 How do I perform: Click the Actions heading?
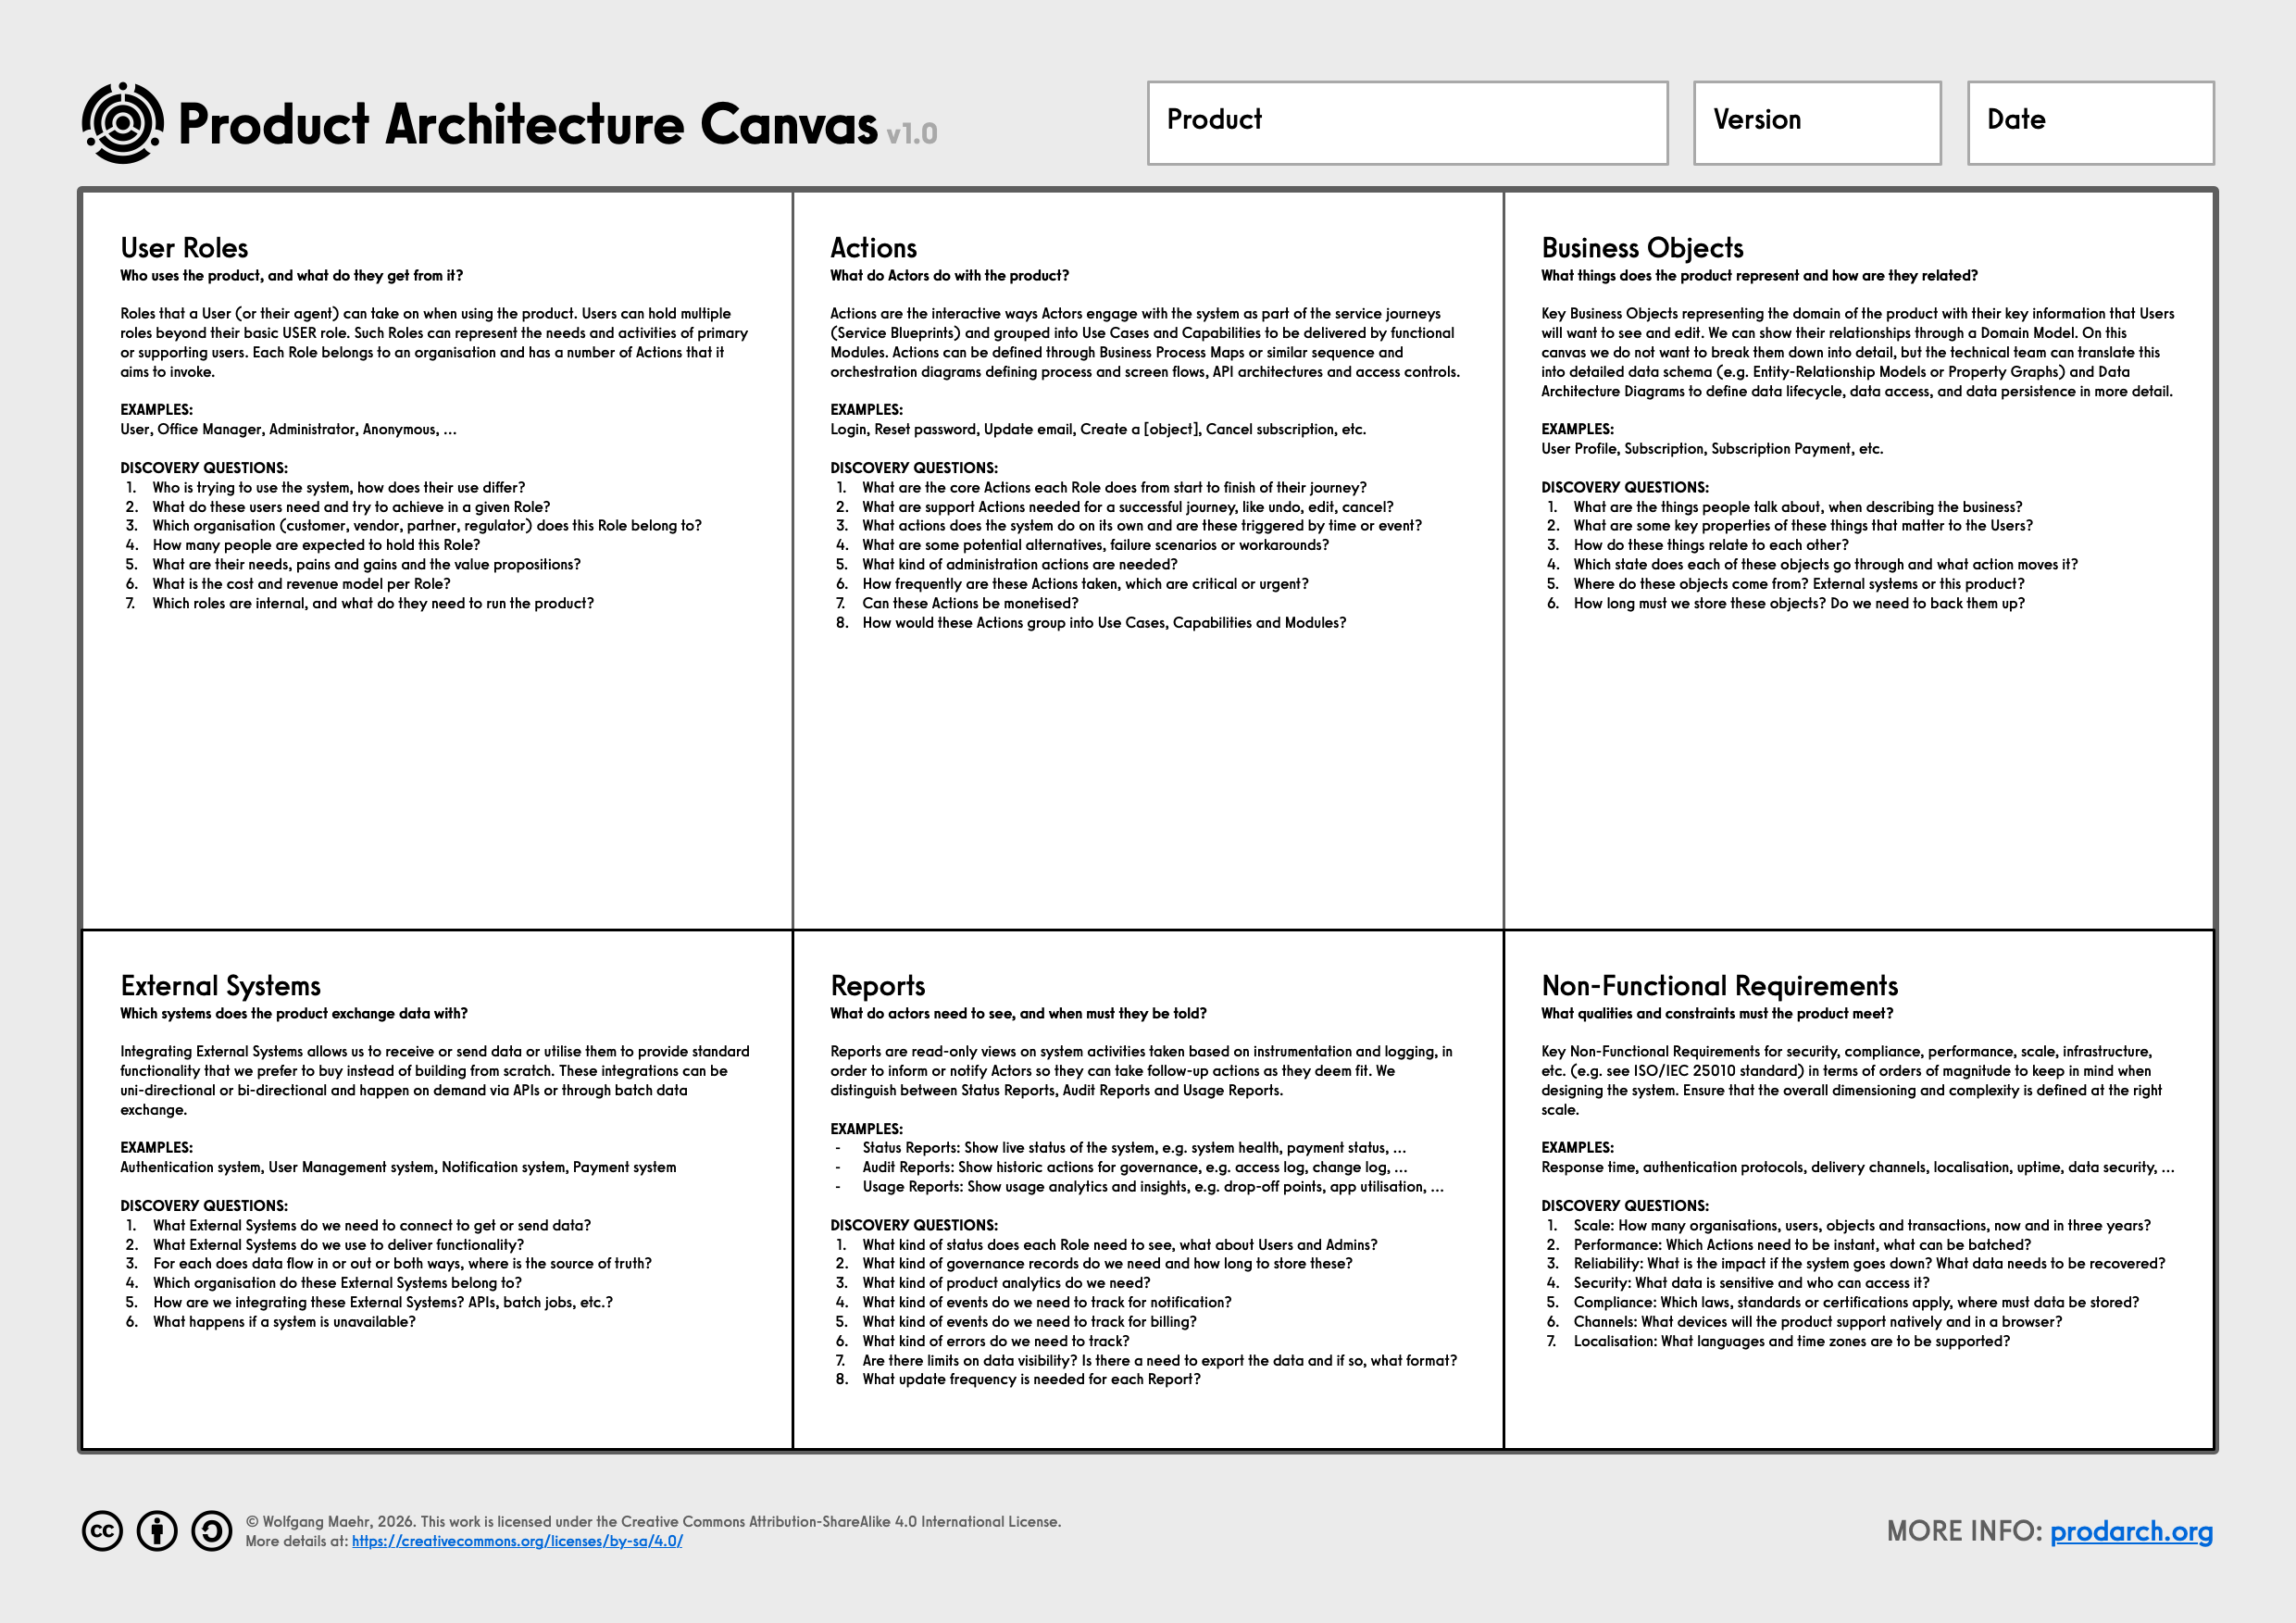coord(873,248)
